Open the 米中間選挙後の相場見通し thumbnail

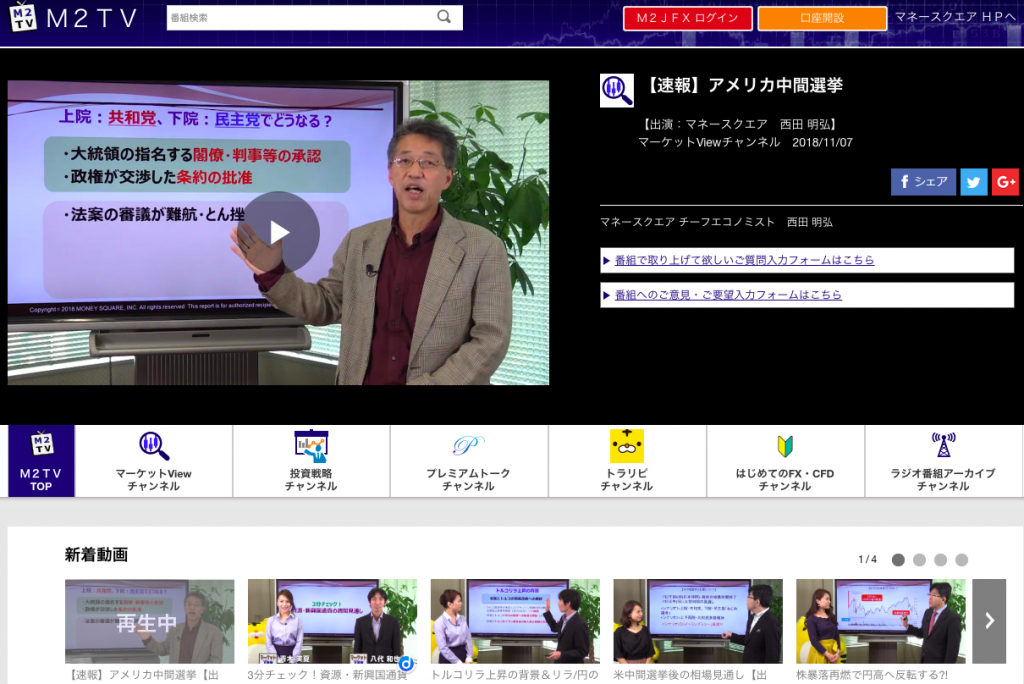tap(698, 621)
